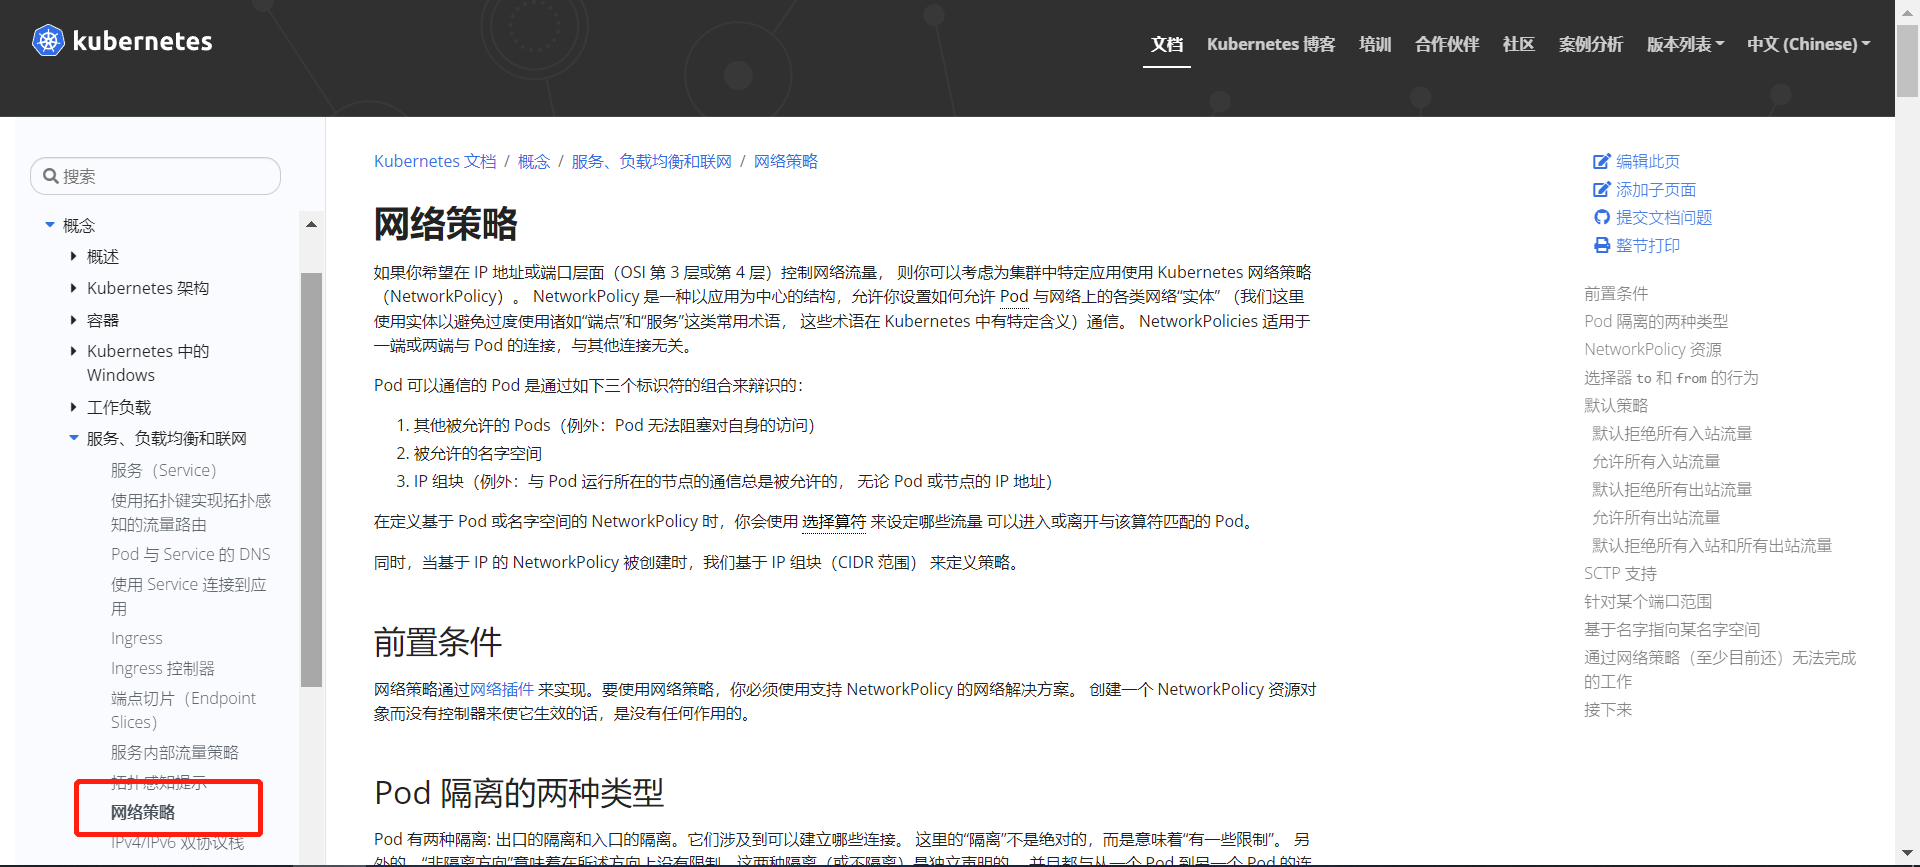
Task: Jump to 允许所有出站流量 in contents
Action: 1656,517
